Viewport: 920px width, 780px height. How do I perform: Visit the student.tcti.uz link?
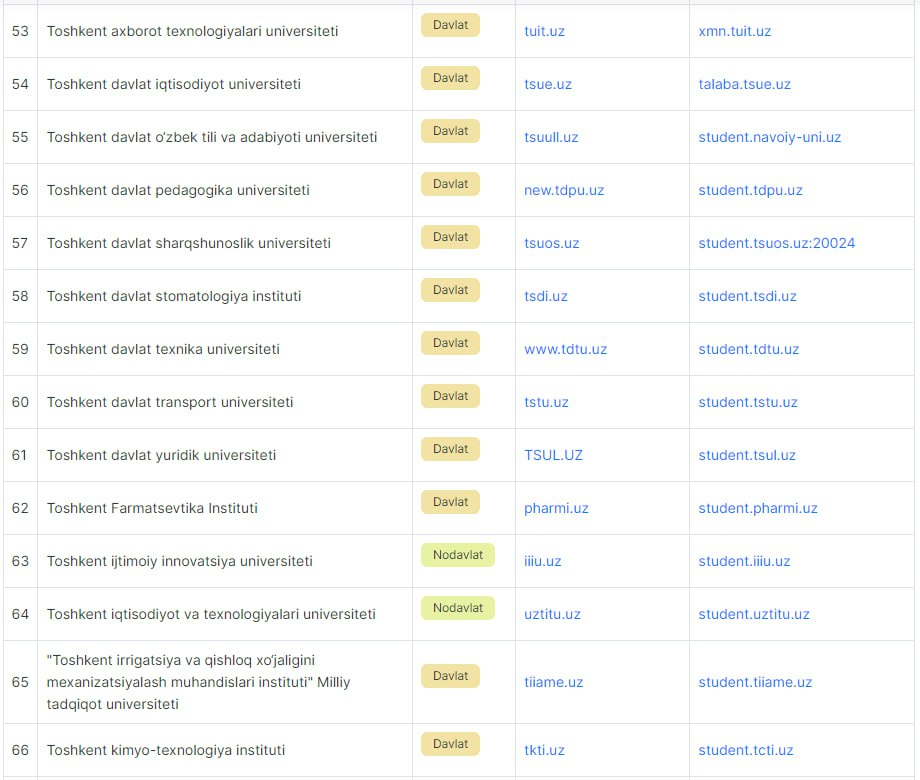pyautogui.click(x=745, y=750)
